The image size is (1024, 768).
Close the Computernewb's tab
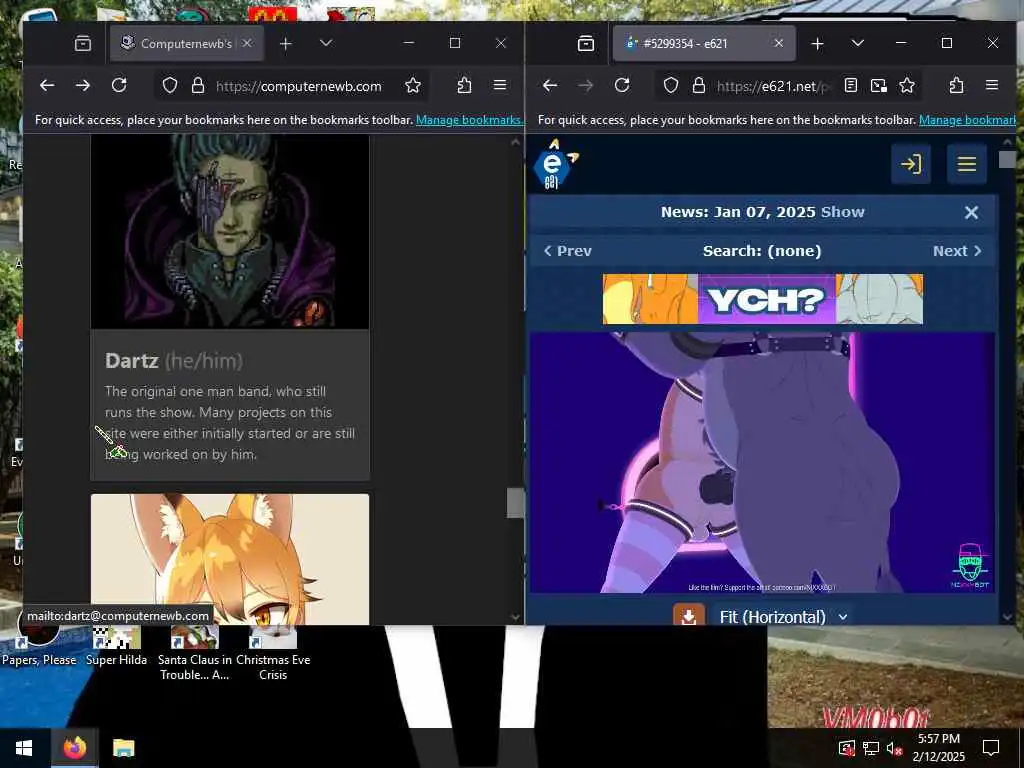[247, 43]
